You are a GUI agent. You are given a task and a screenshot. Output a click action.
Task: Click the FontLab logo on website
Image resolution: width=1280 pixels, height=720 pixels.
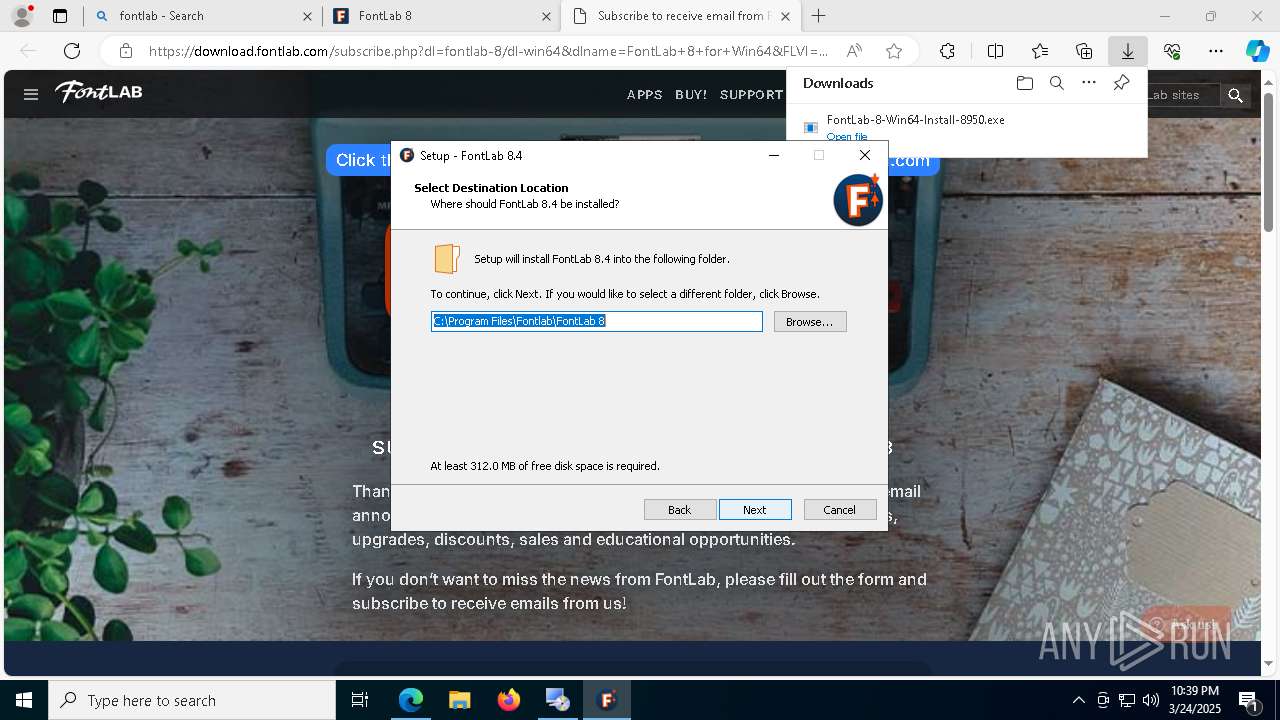point(99,92)
